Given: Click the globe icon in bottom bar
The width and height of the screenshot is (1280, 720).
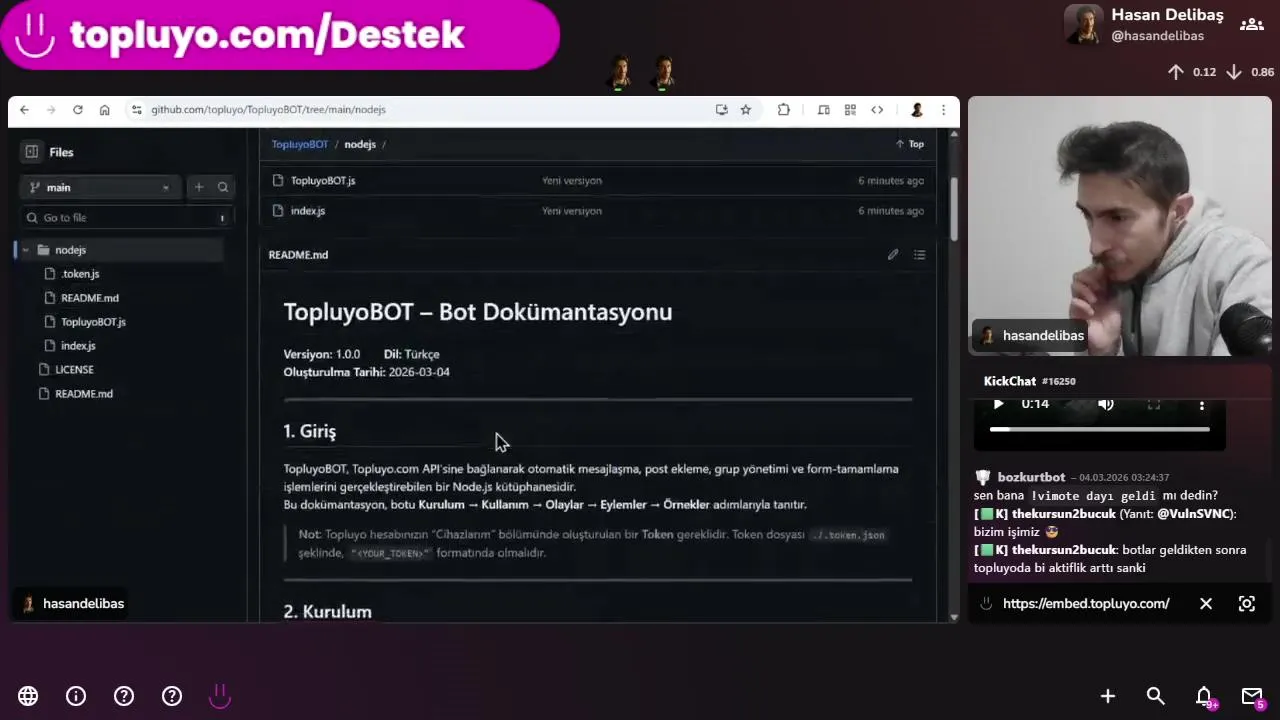Looking at the screenshot, I should pos(28,696).
